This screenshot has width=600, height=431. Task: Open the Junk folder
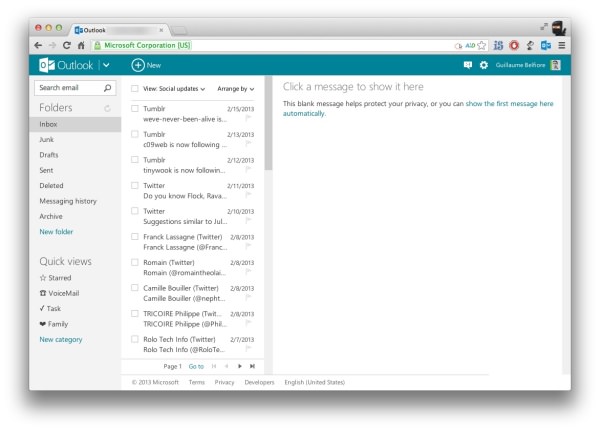(46, 140)
